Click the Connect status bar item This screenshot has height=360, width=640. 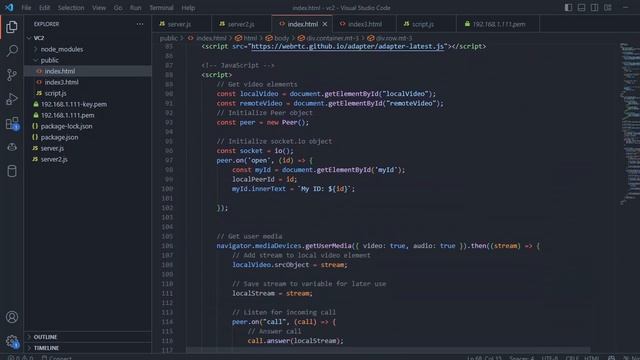click(x=57, y=358)
